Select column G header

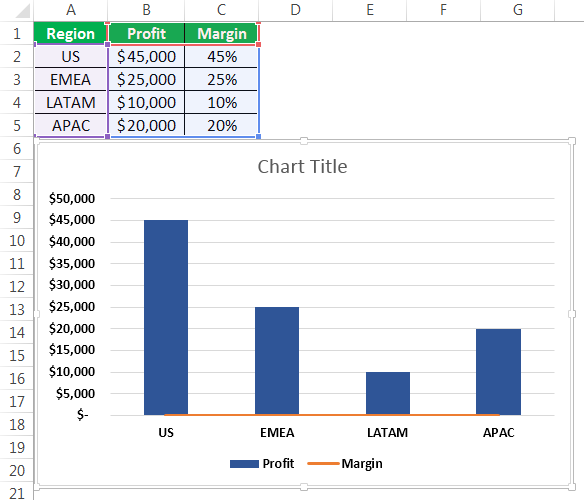[518, 10]
